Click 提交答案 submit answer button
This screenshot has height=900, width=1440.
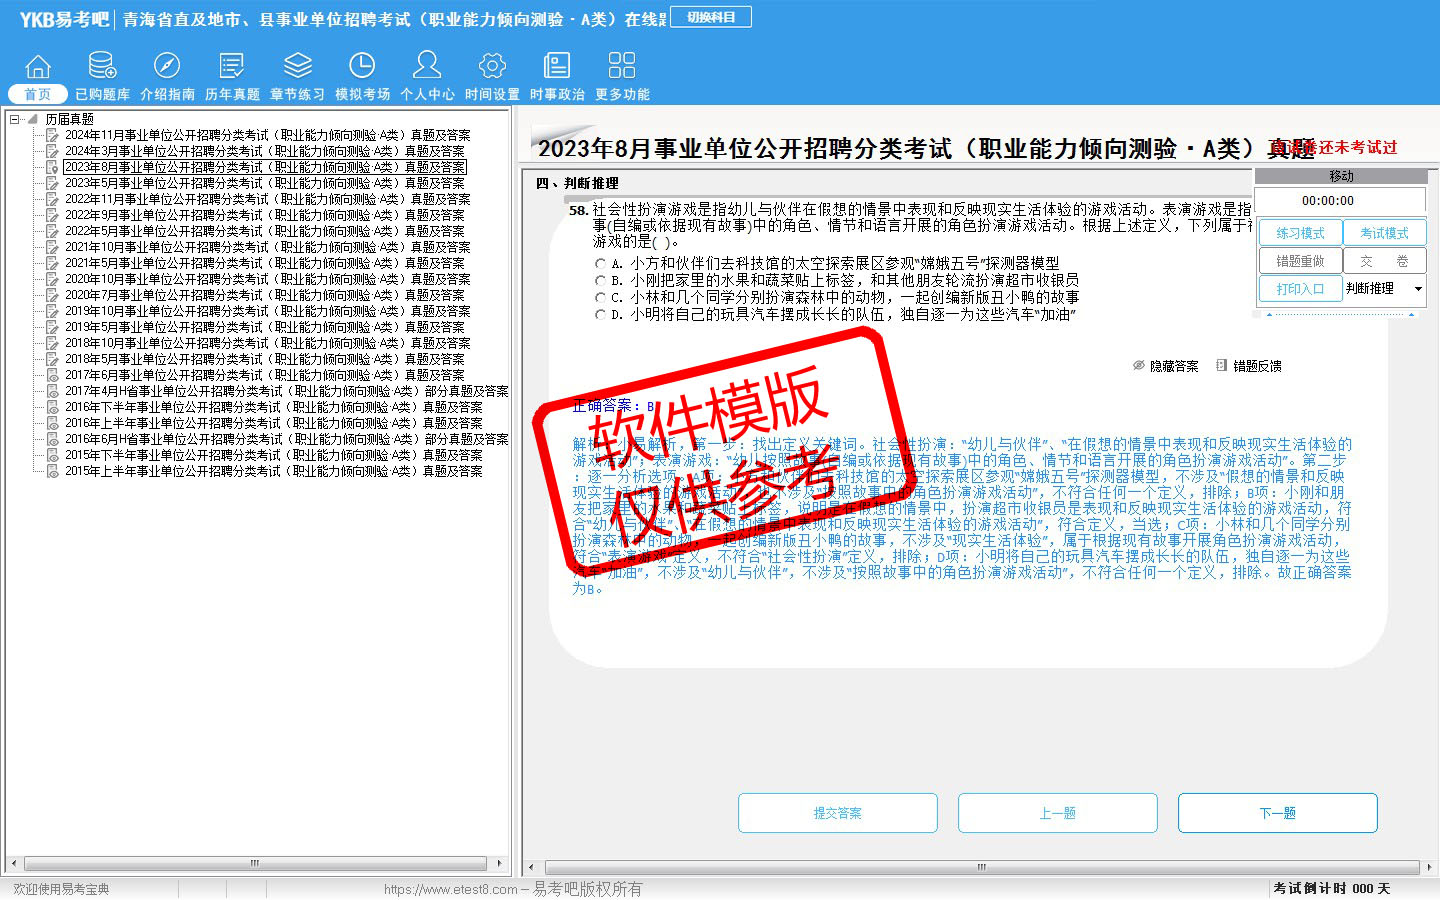tap(837, 813)
